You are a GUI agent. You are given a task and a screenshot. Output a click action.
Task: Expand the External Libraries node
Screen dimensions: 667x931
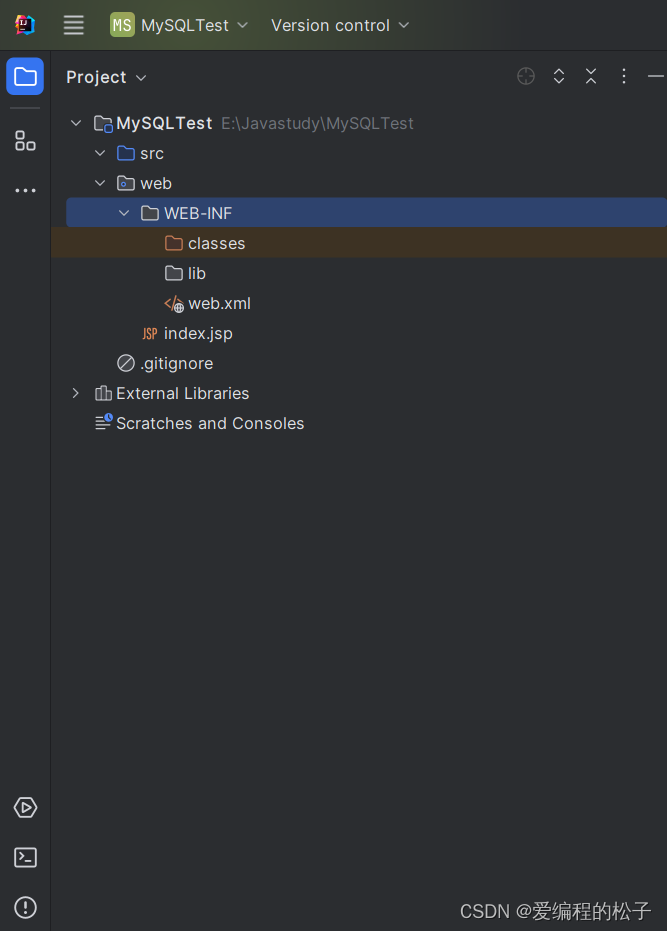pos(75,393)
